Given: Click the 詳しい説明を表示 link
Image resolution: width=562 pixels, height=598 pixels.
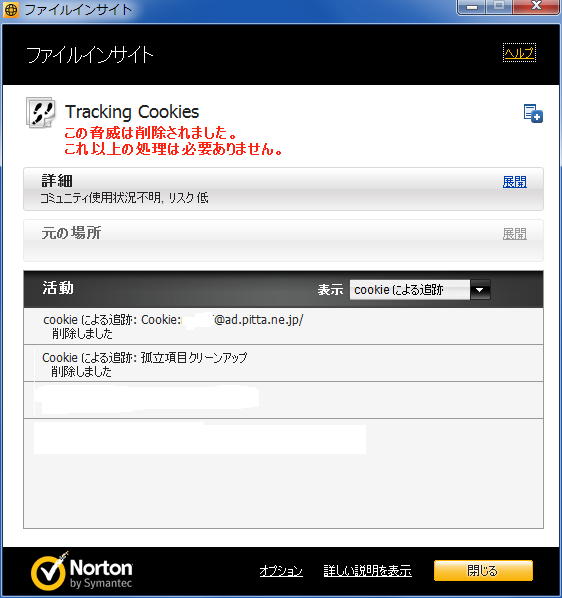Looking at the screenshot, I should [x=368, y=571].
